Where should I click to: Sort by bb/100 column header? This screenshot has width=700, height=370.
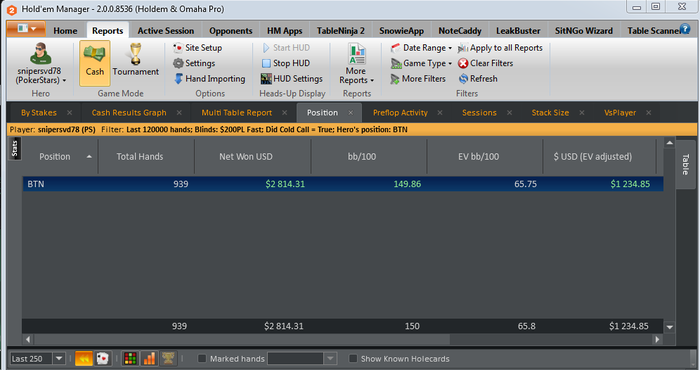(369, 157)
